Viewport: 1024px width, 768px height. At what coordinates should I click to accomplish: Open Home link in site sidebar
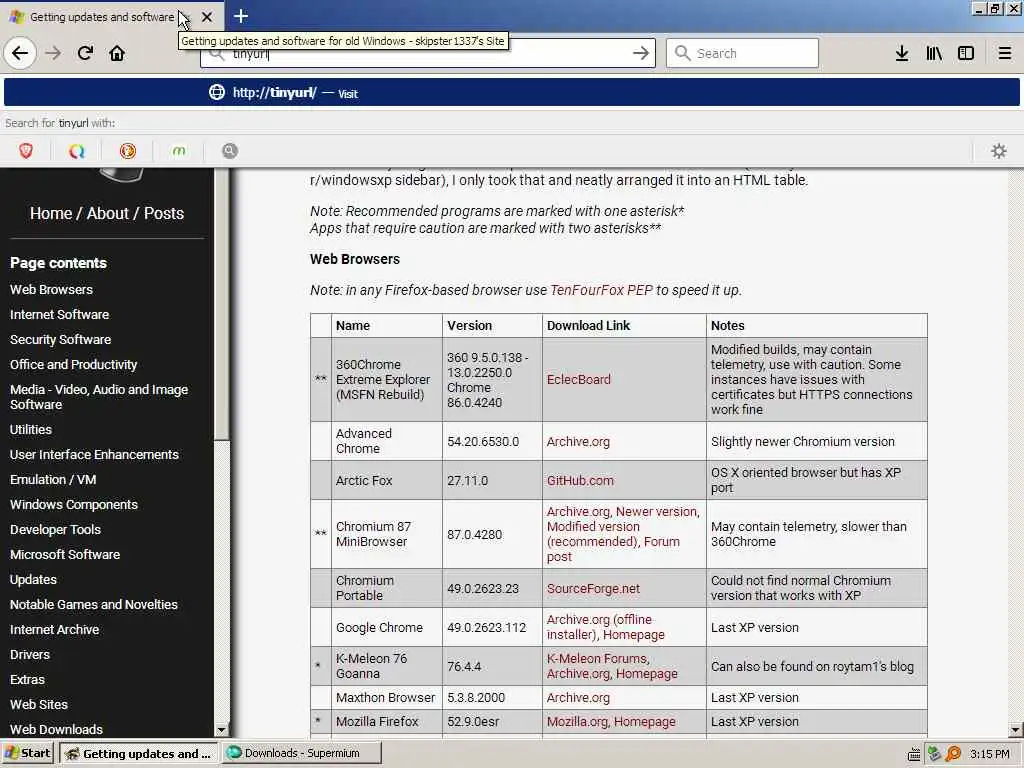51,214
